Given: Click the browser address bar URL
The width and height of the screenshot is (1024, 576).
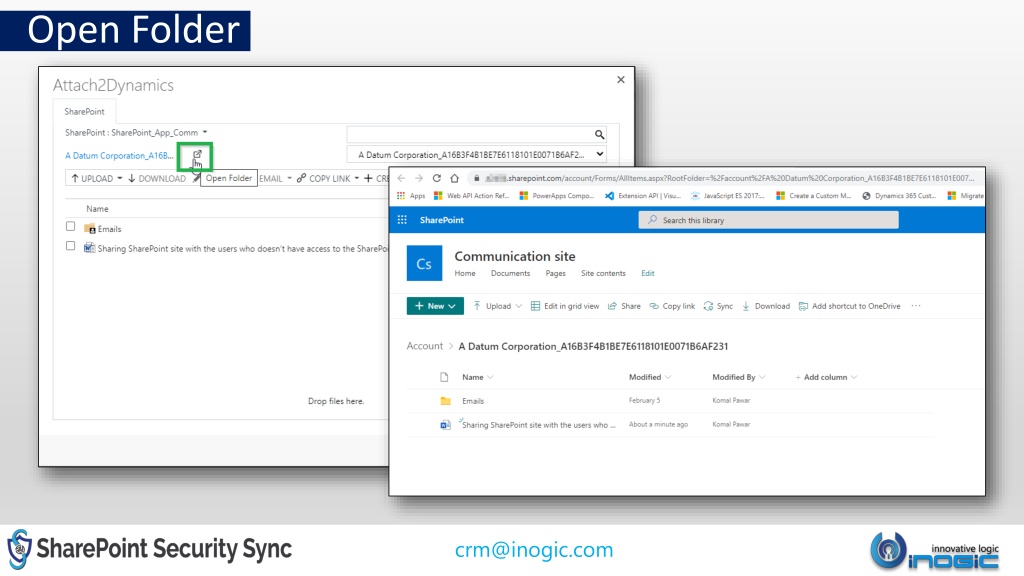Looking at the screenshot, I should coord(729,178).
